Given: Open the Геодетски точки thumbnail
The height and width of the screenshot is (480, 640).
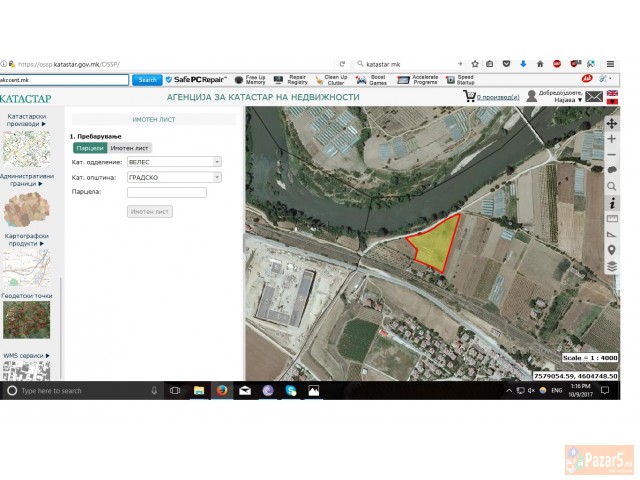Looking at the screenshot, I should (x=26, y=319).
